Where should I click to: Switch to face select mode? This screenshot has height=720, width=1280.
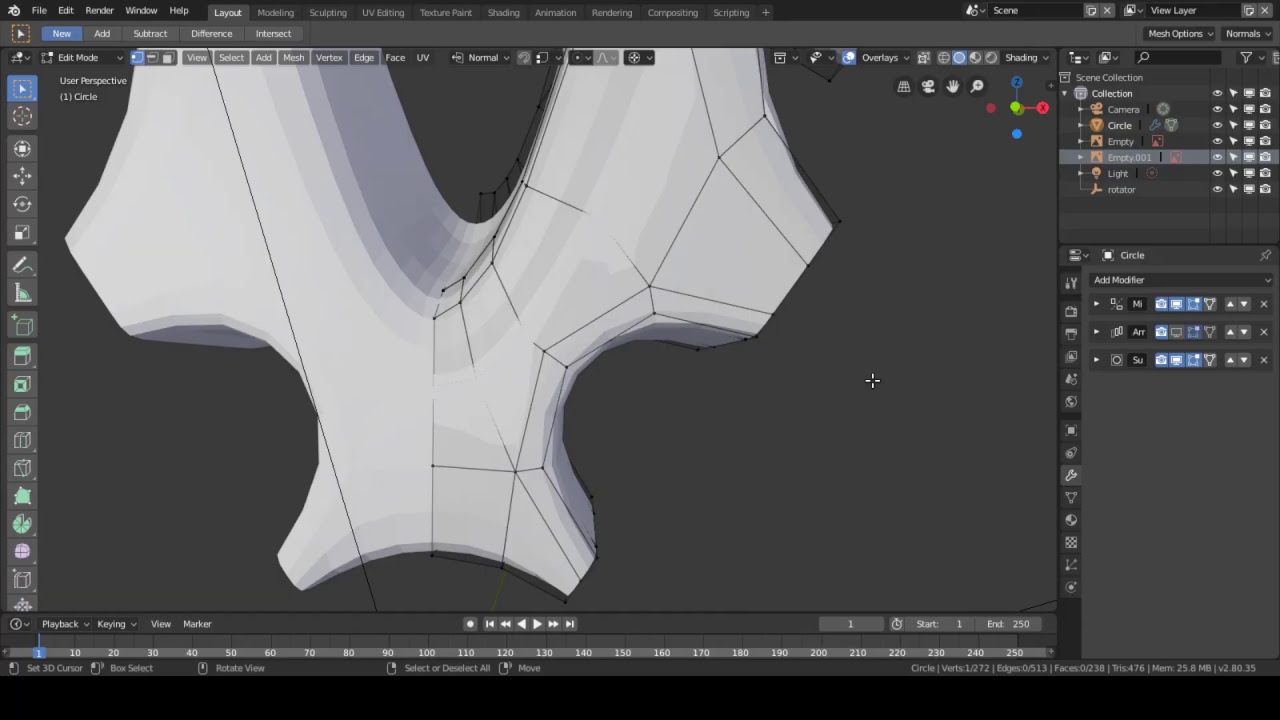tap(167, 58)
